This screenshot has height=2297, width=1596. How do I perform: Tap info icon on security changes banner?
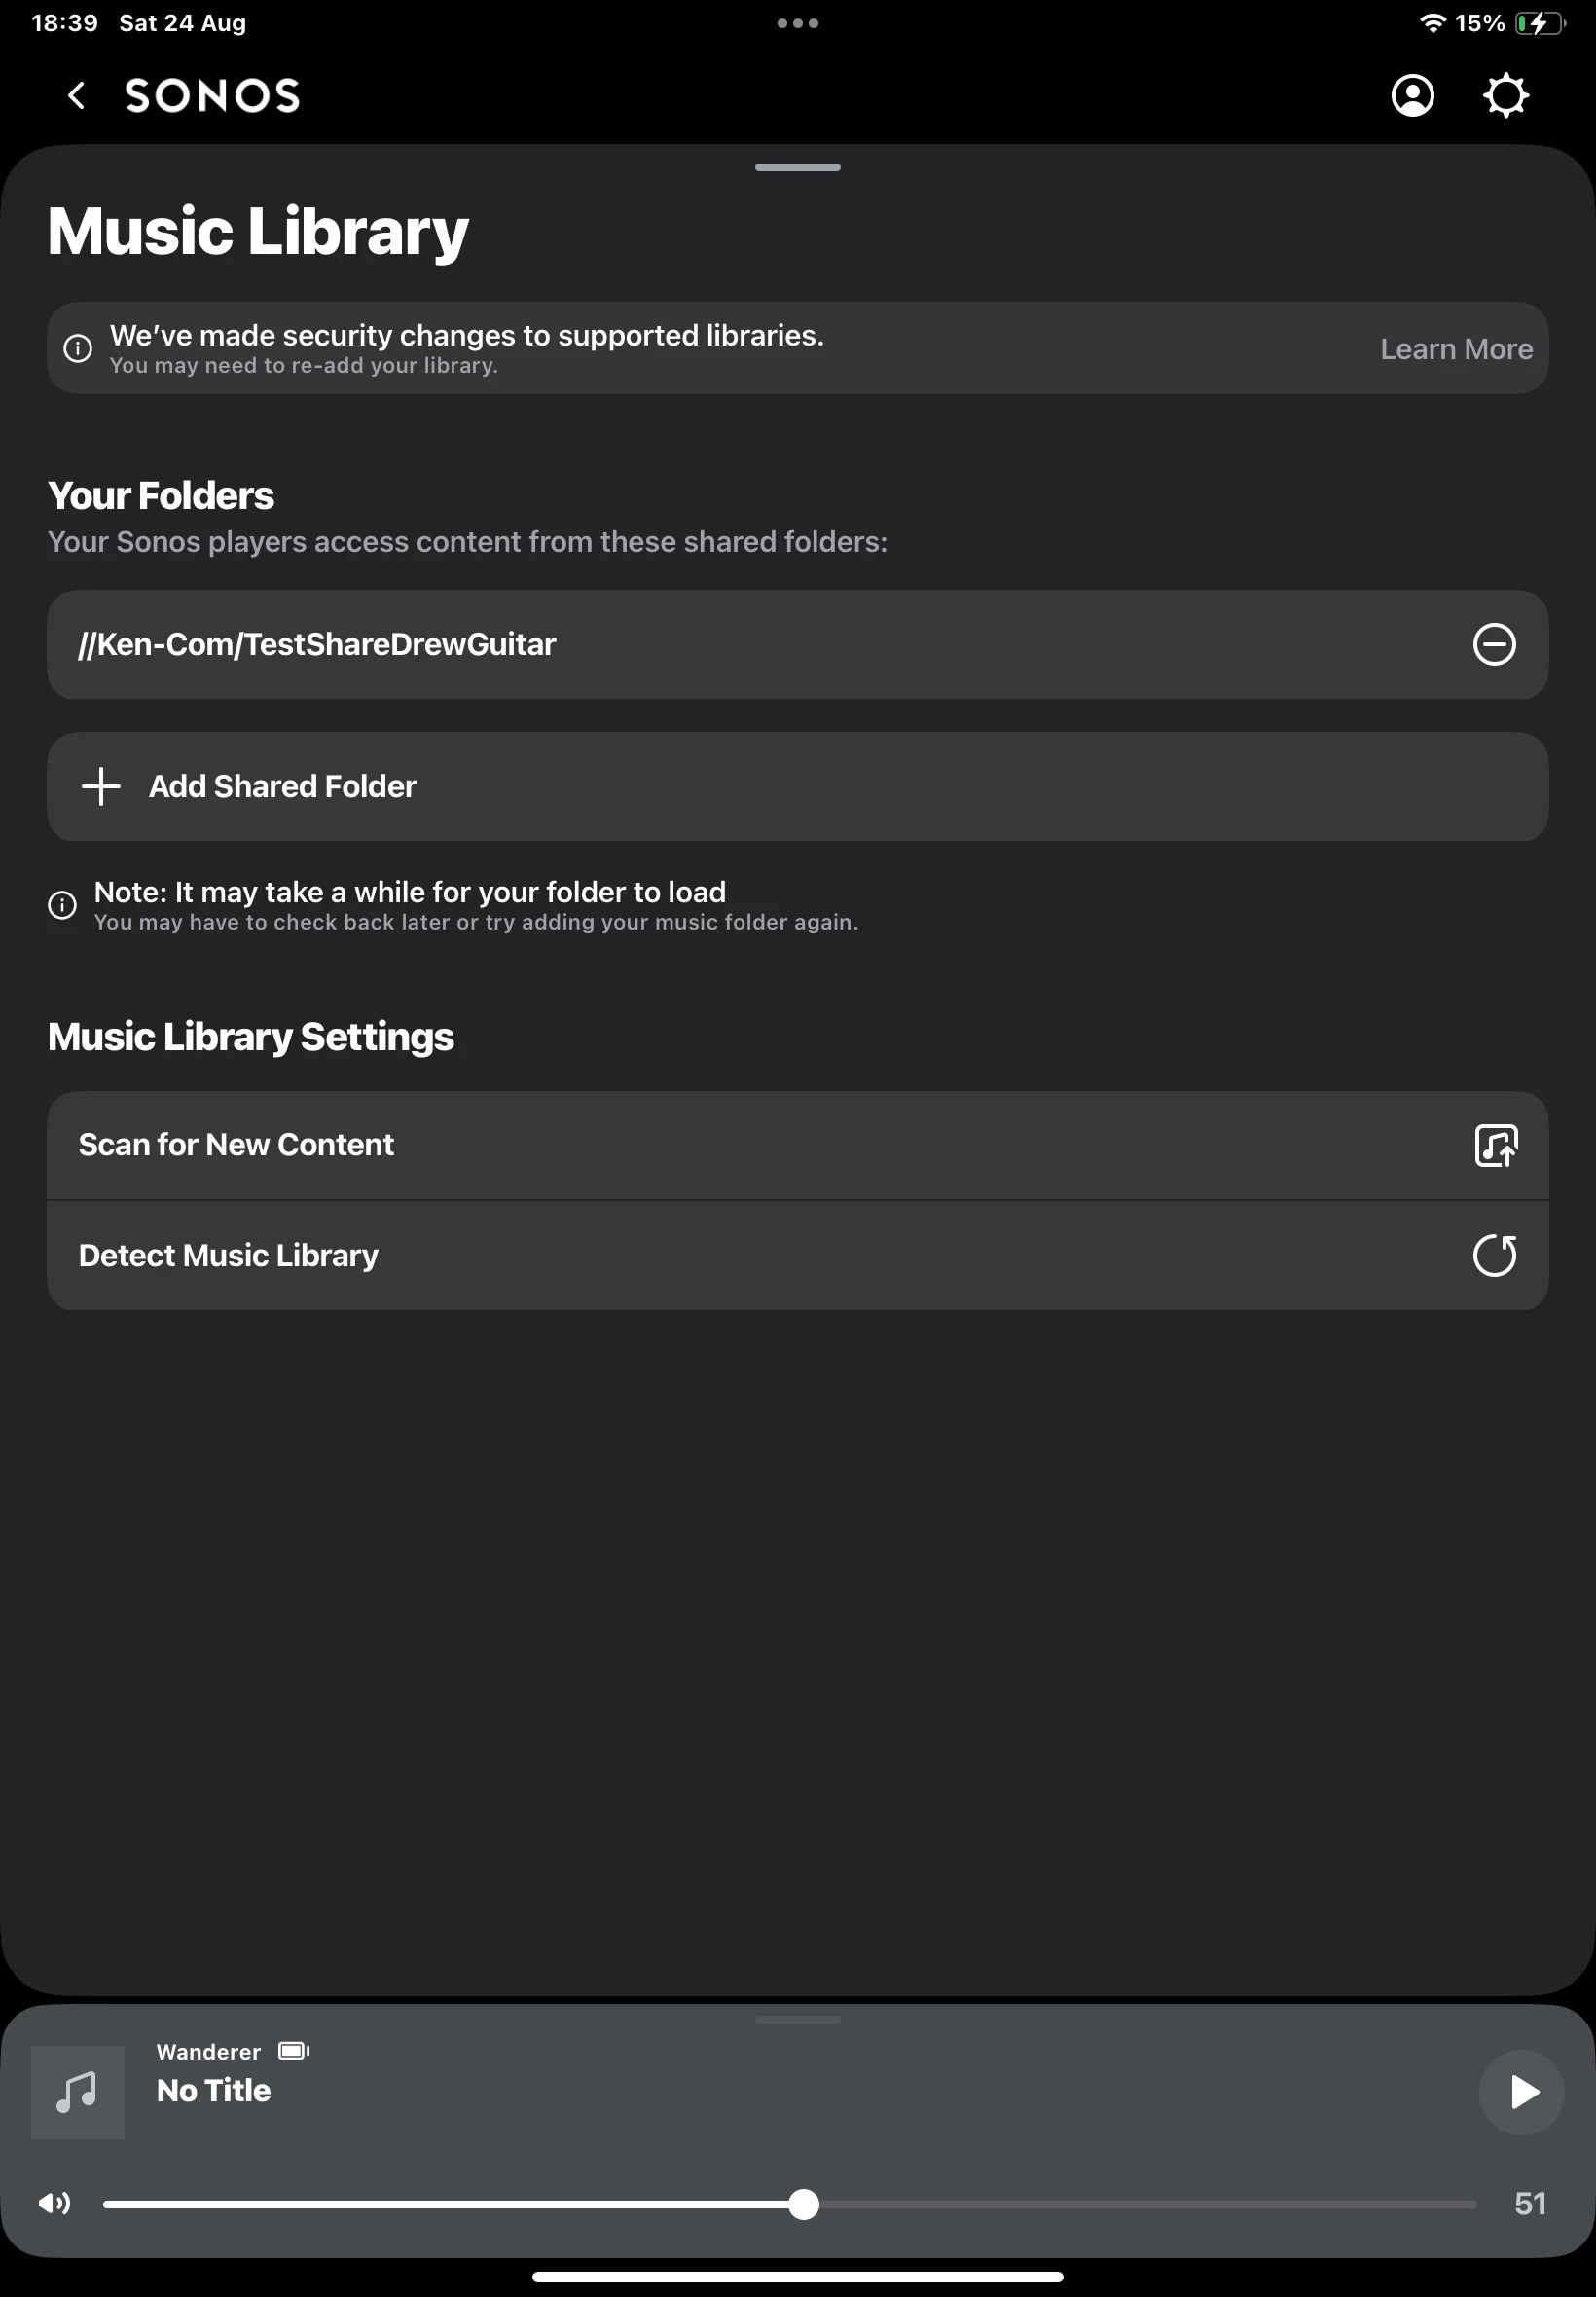coord(78,348)
